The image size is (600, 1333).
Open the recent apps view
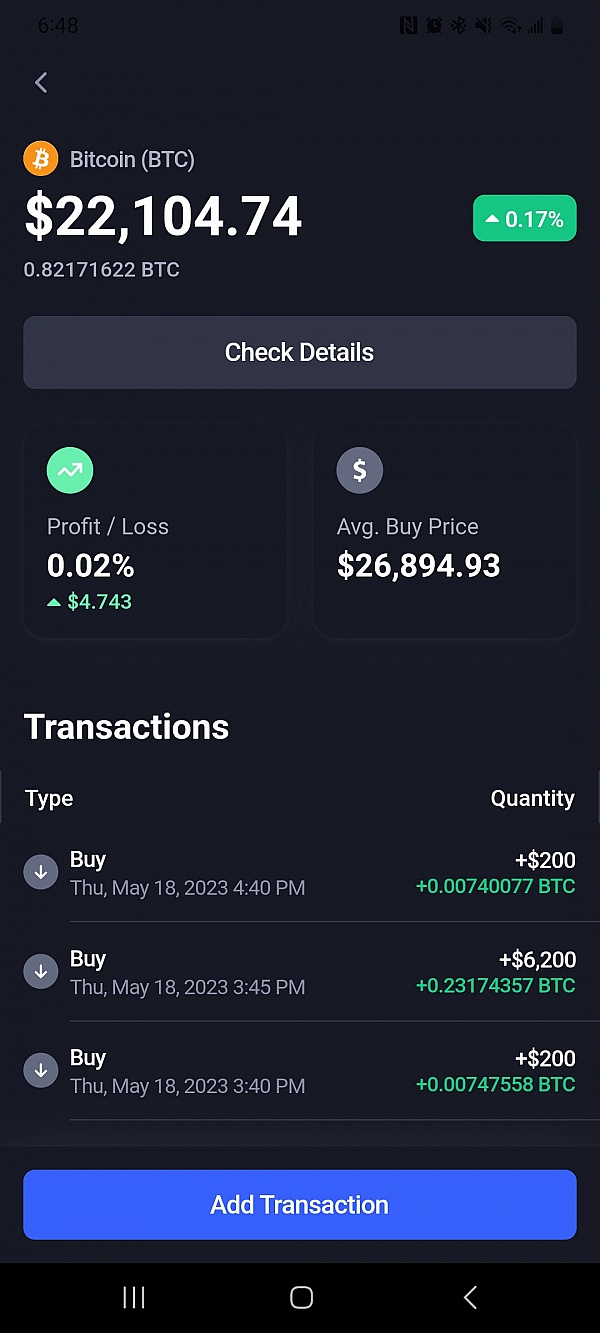point(133,1296)
